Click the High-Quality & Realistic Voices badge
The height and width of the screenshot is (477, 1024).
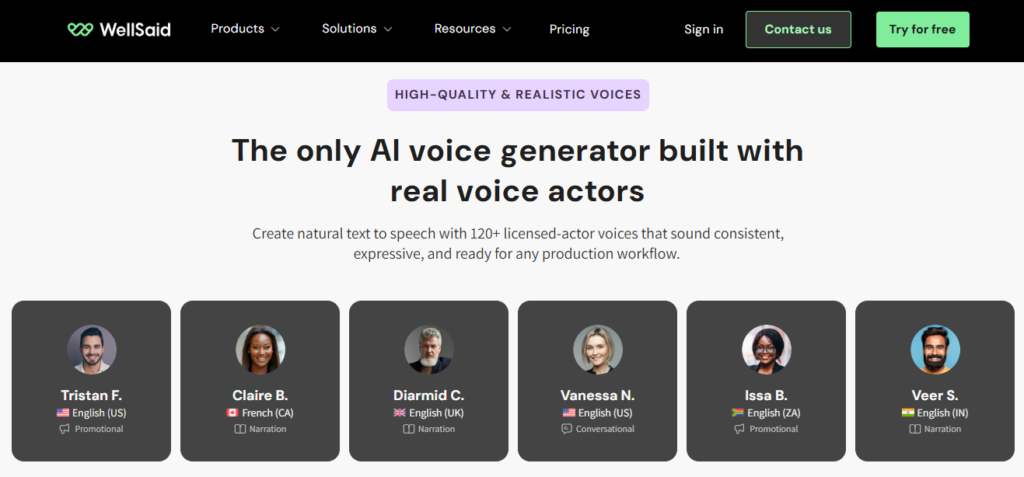pyautogui.click(x=517, y=95)
